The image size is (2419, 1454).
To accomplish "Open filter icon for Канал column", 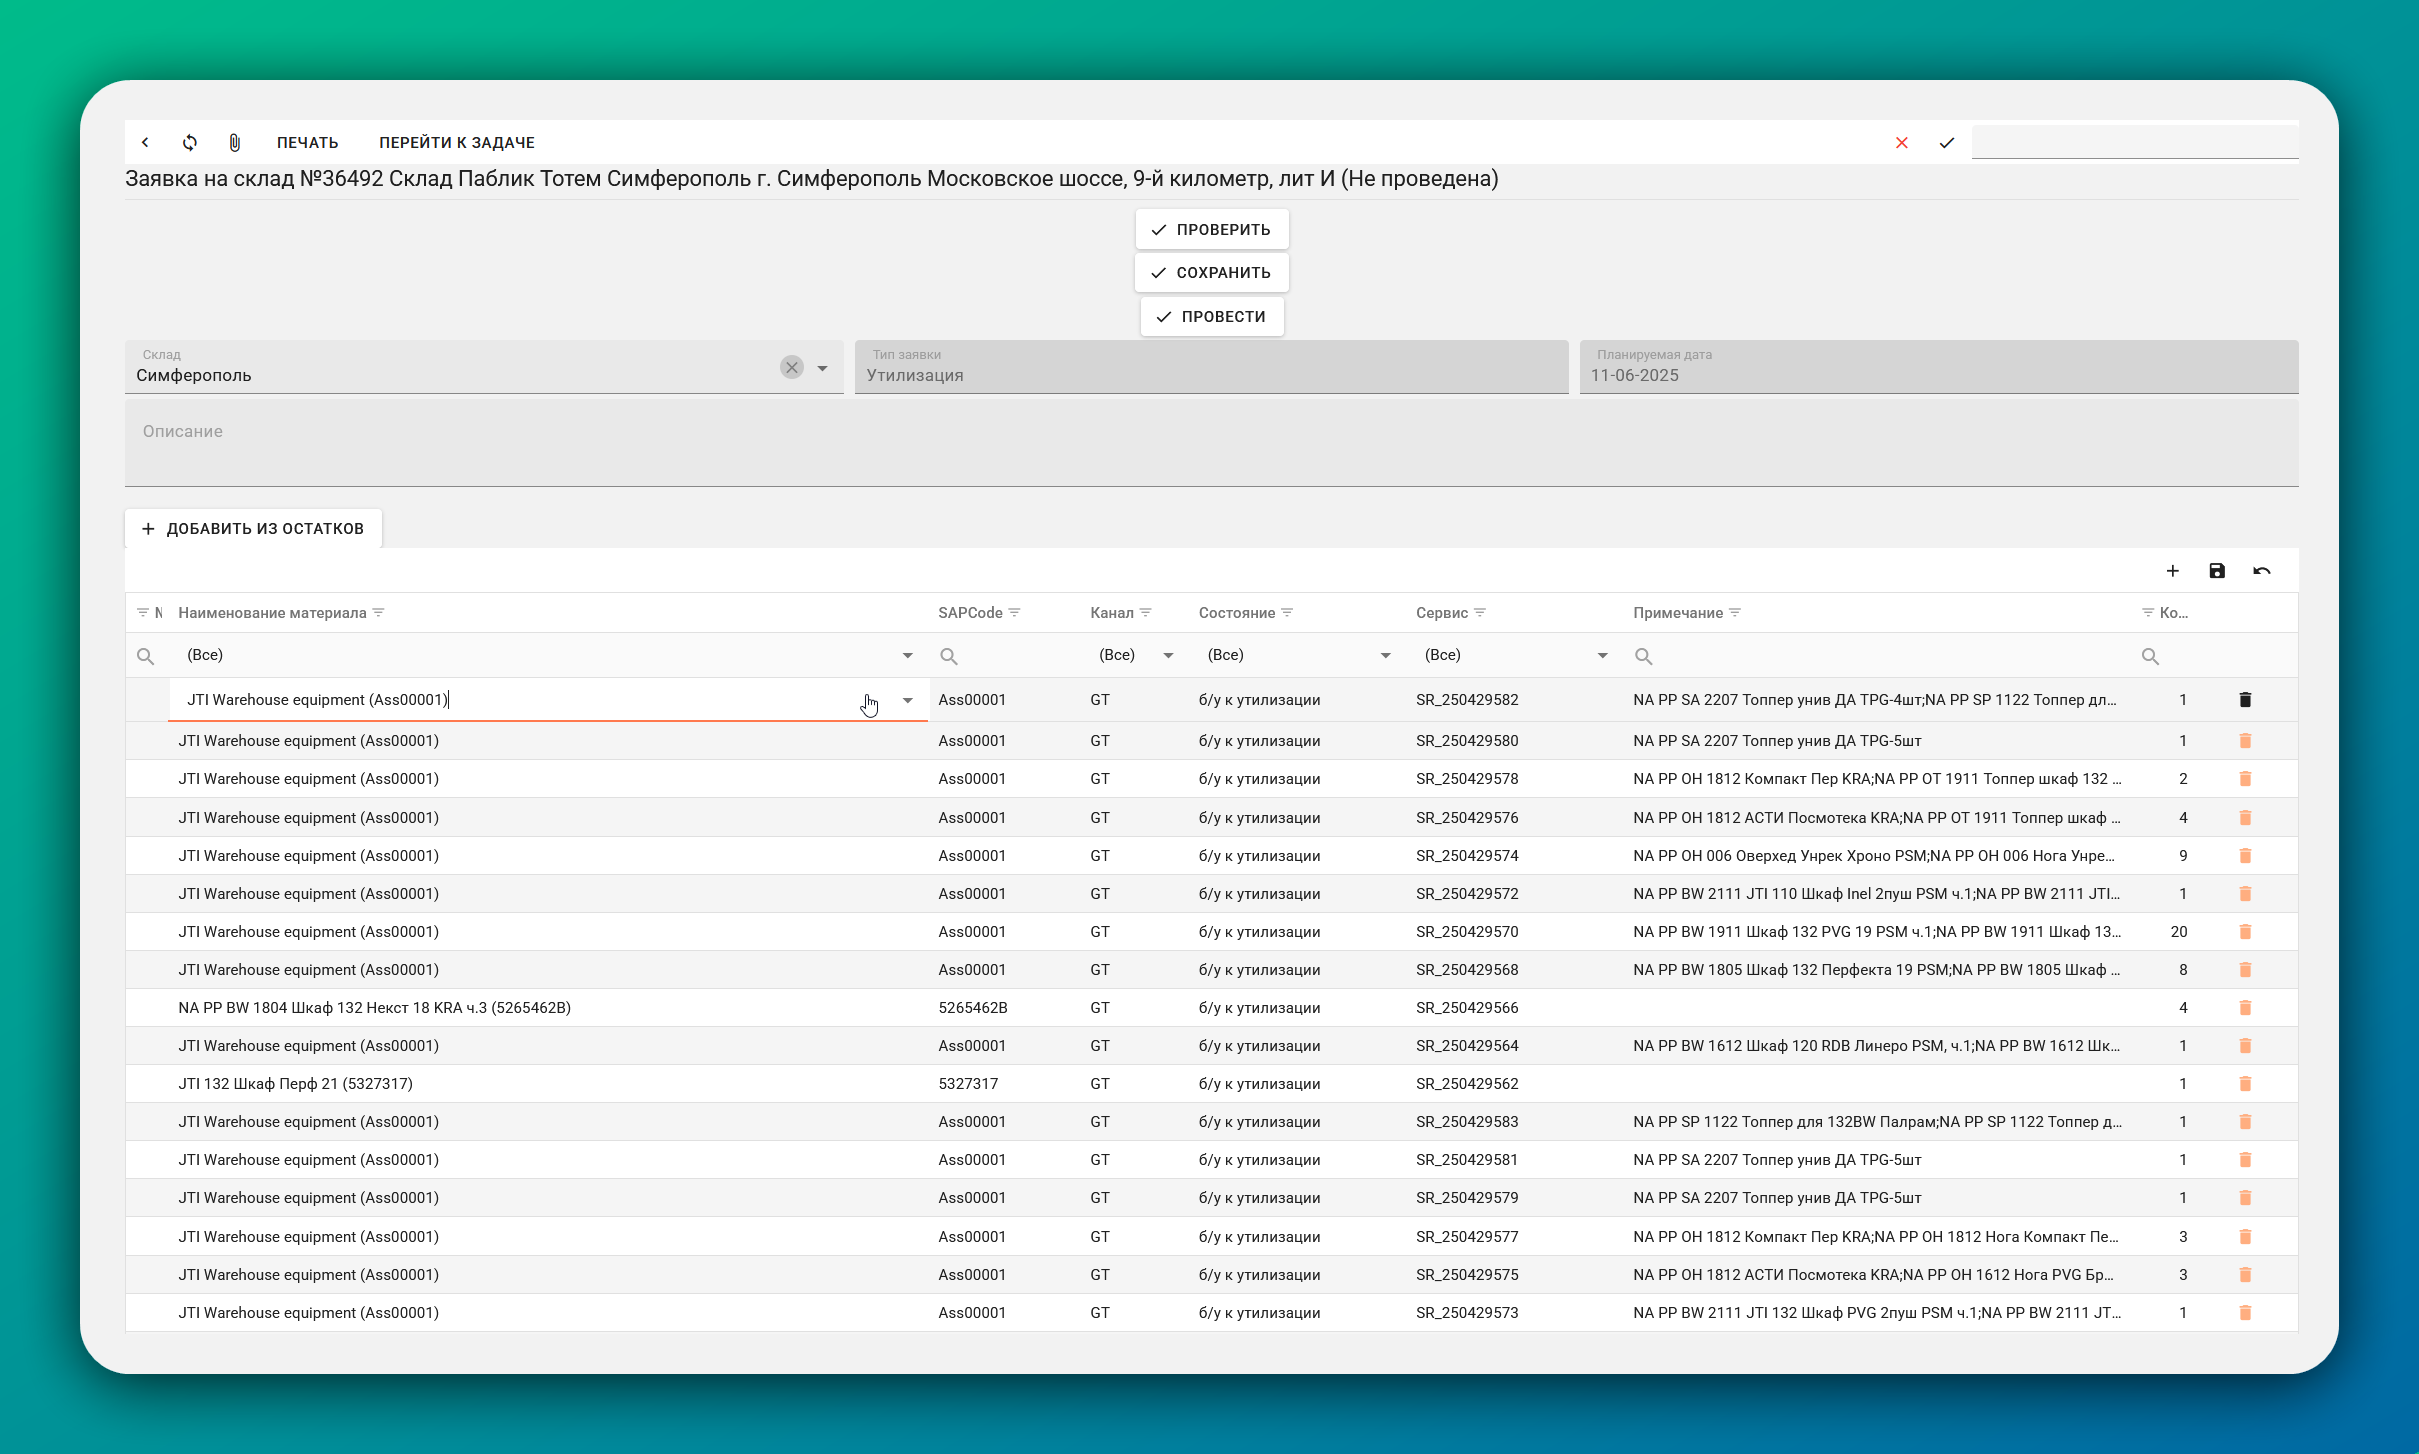I will (1146, 613).
